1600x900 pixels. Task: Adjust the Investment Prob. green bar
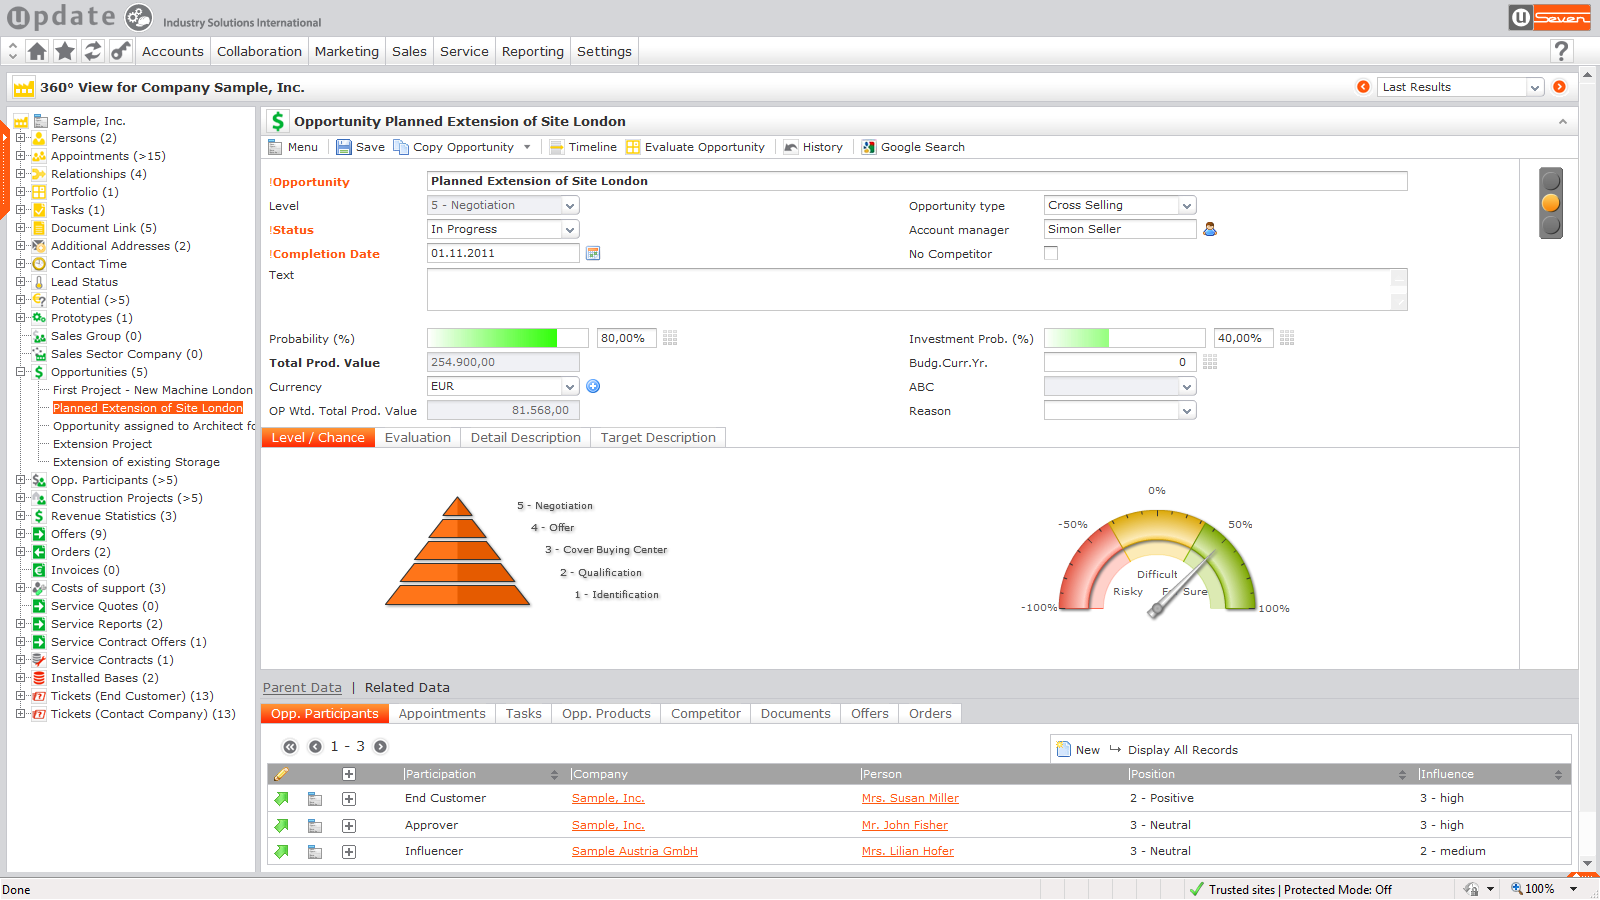coord(1124,338)
